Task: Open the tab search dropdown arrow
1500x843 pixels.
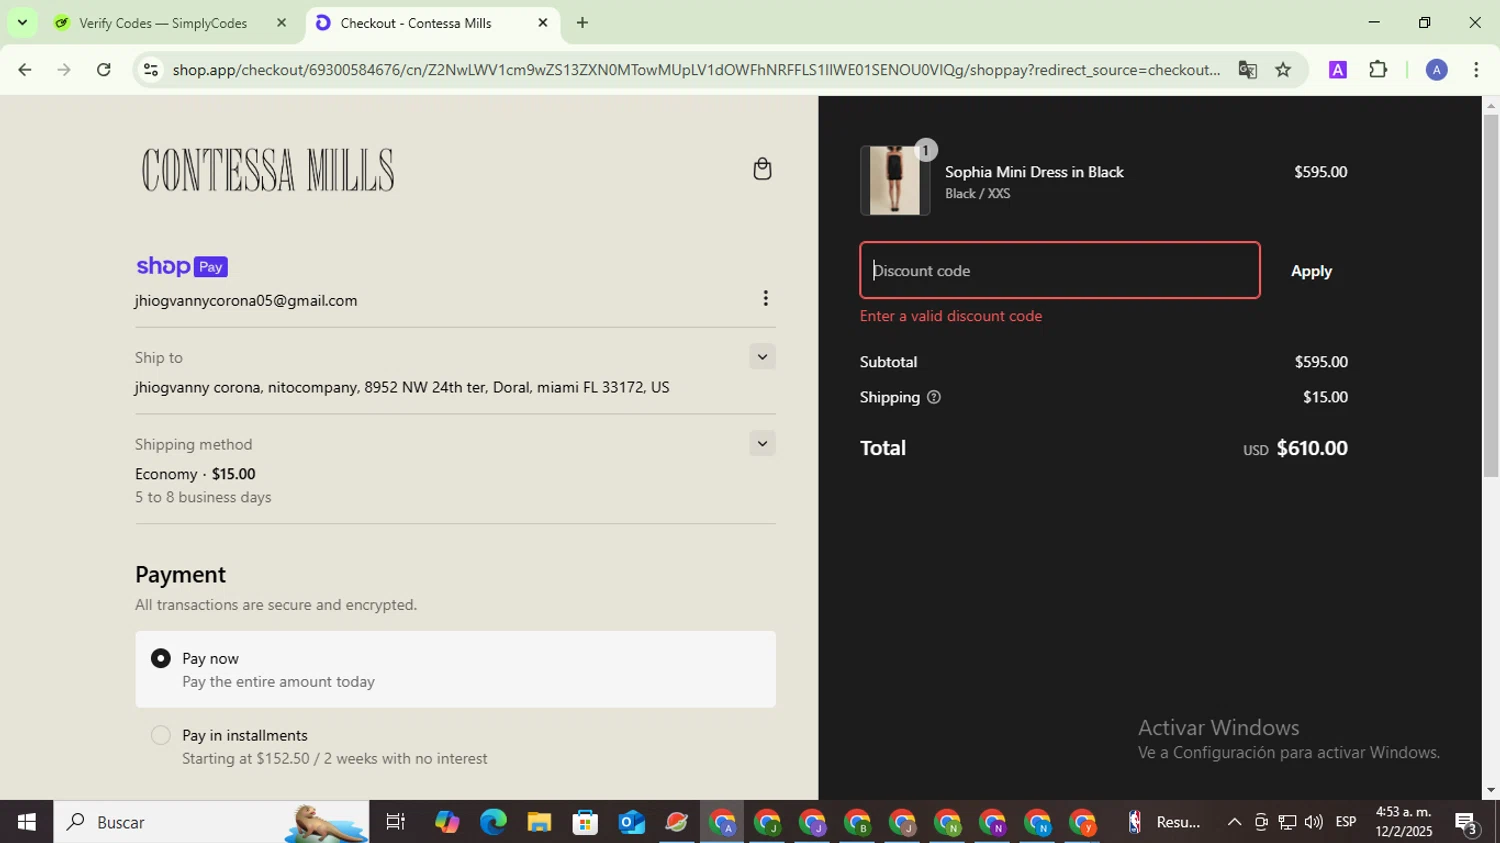Action: (21, 22)
